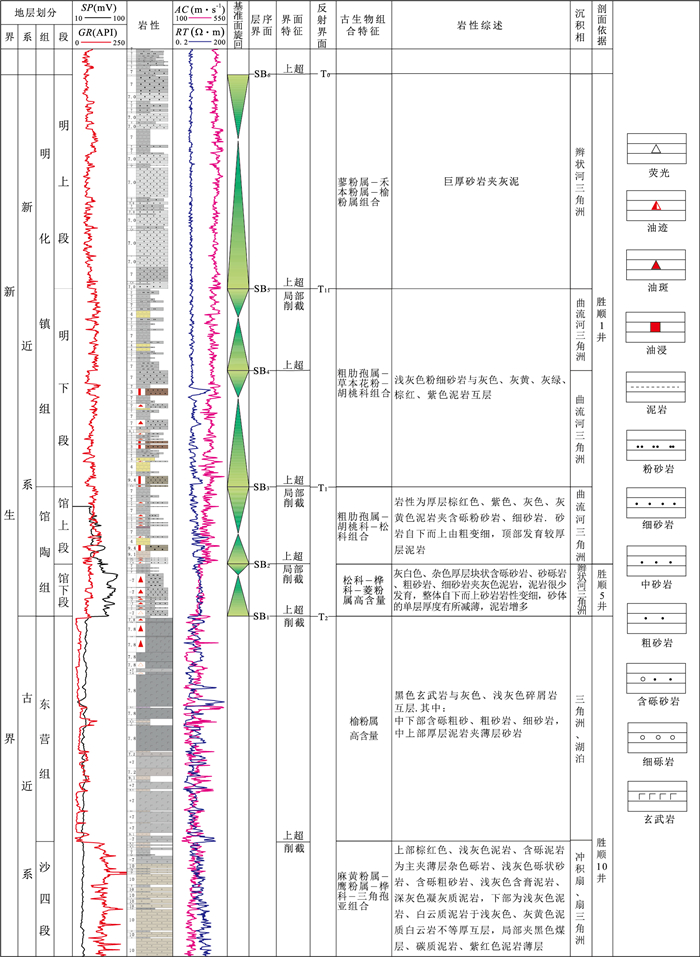The width and height of the screenshot is (700, 957).
Task: Click the 泥岩 dashed-line legend symbol
Action: click(x=656, y=387)
